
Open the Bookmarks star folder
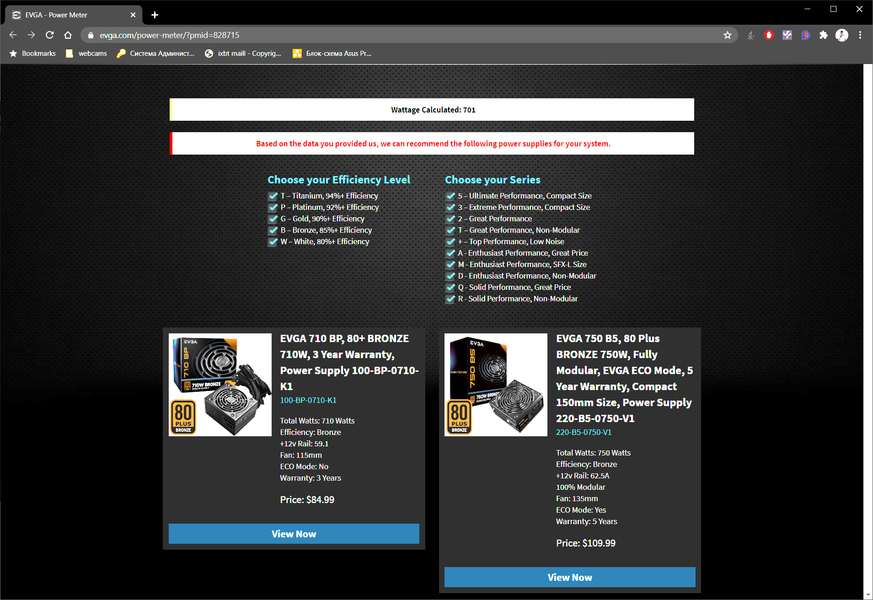tap(33, 53)
